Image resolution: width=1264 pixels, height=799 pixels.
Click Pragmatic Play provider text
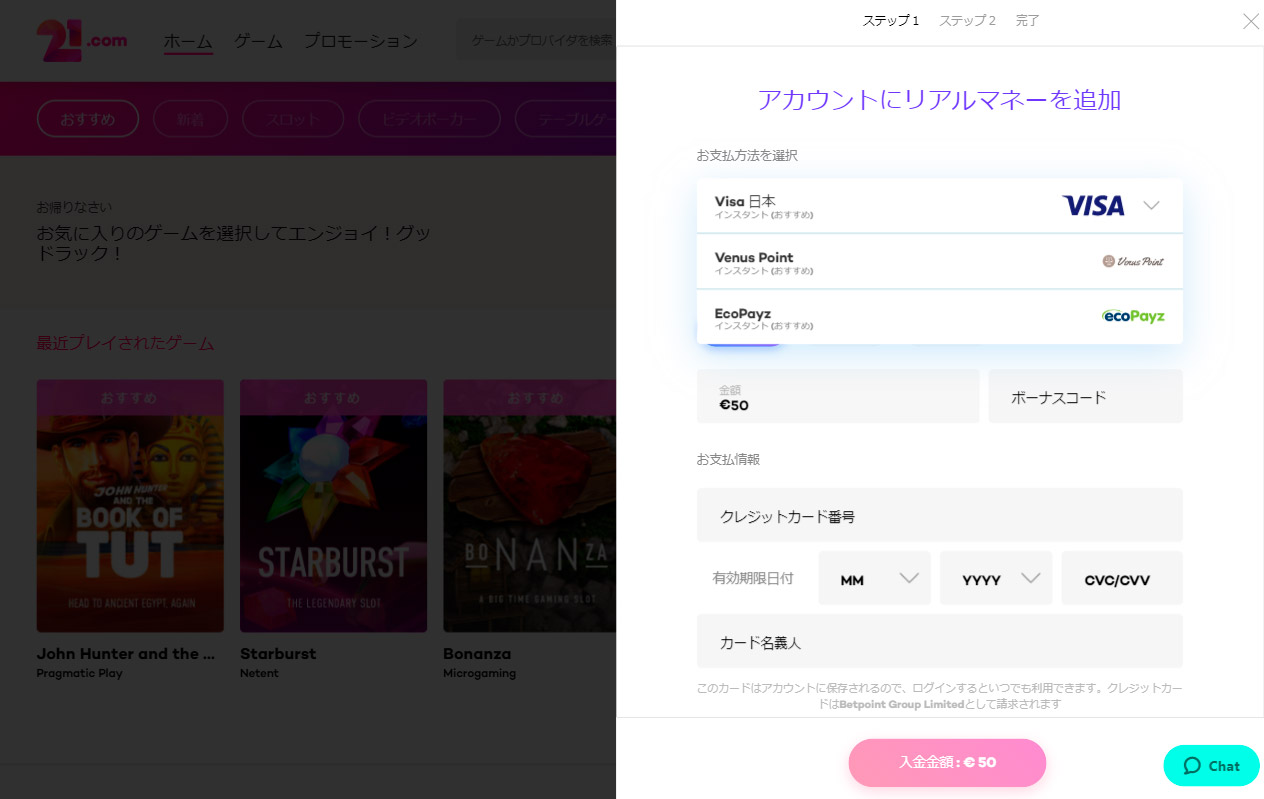coord(80,674)
